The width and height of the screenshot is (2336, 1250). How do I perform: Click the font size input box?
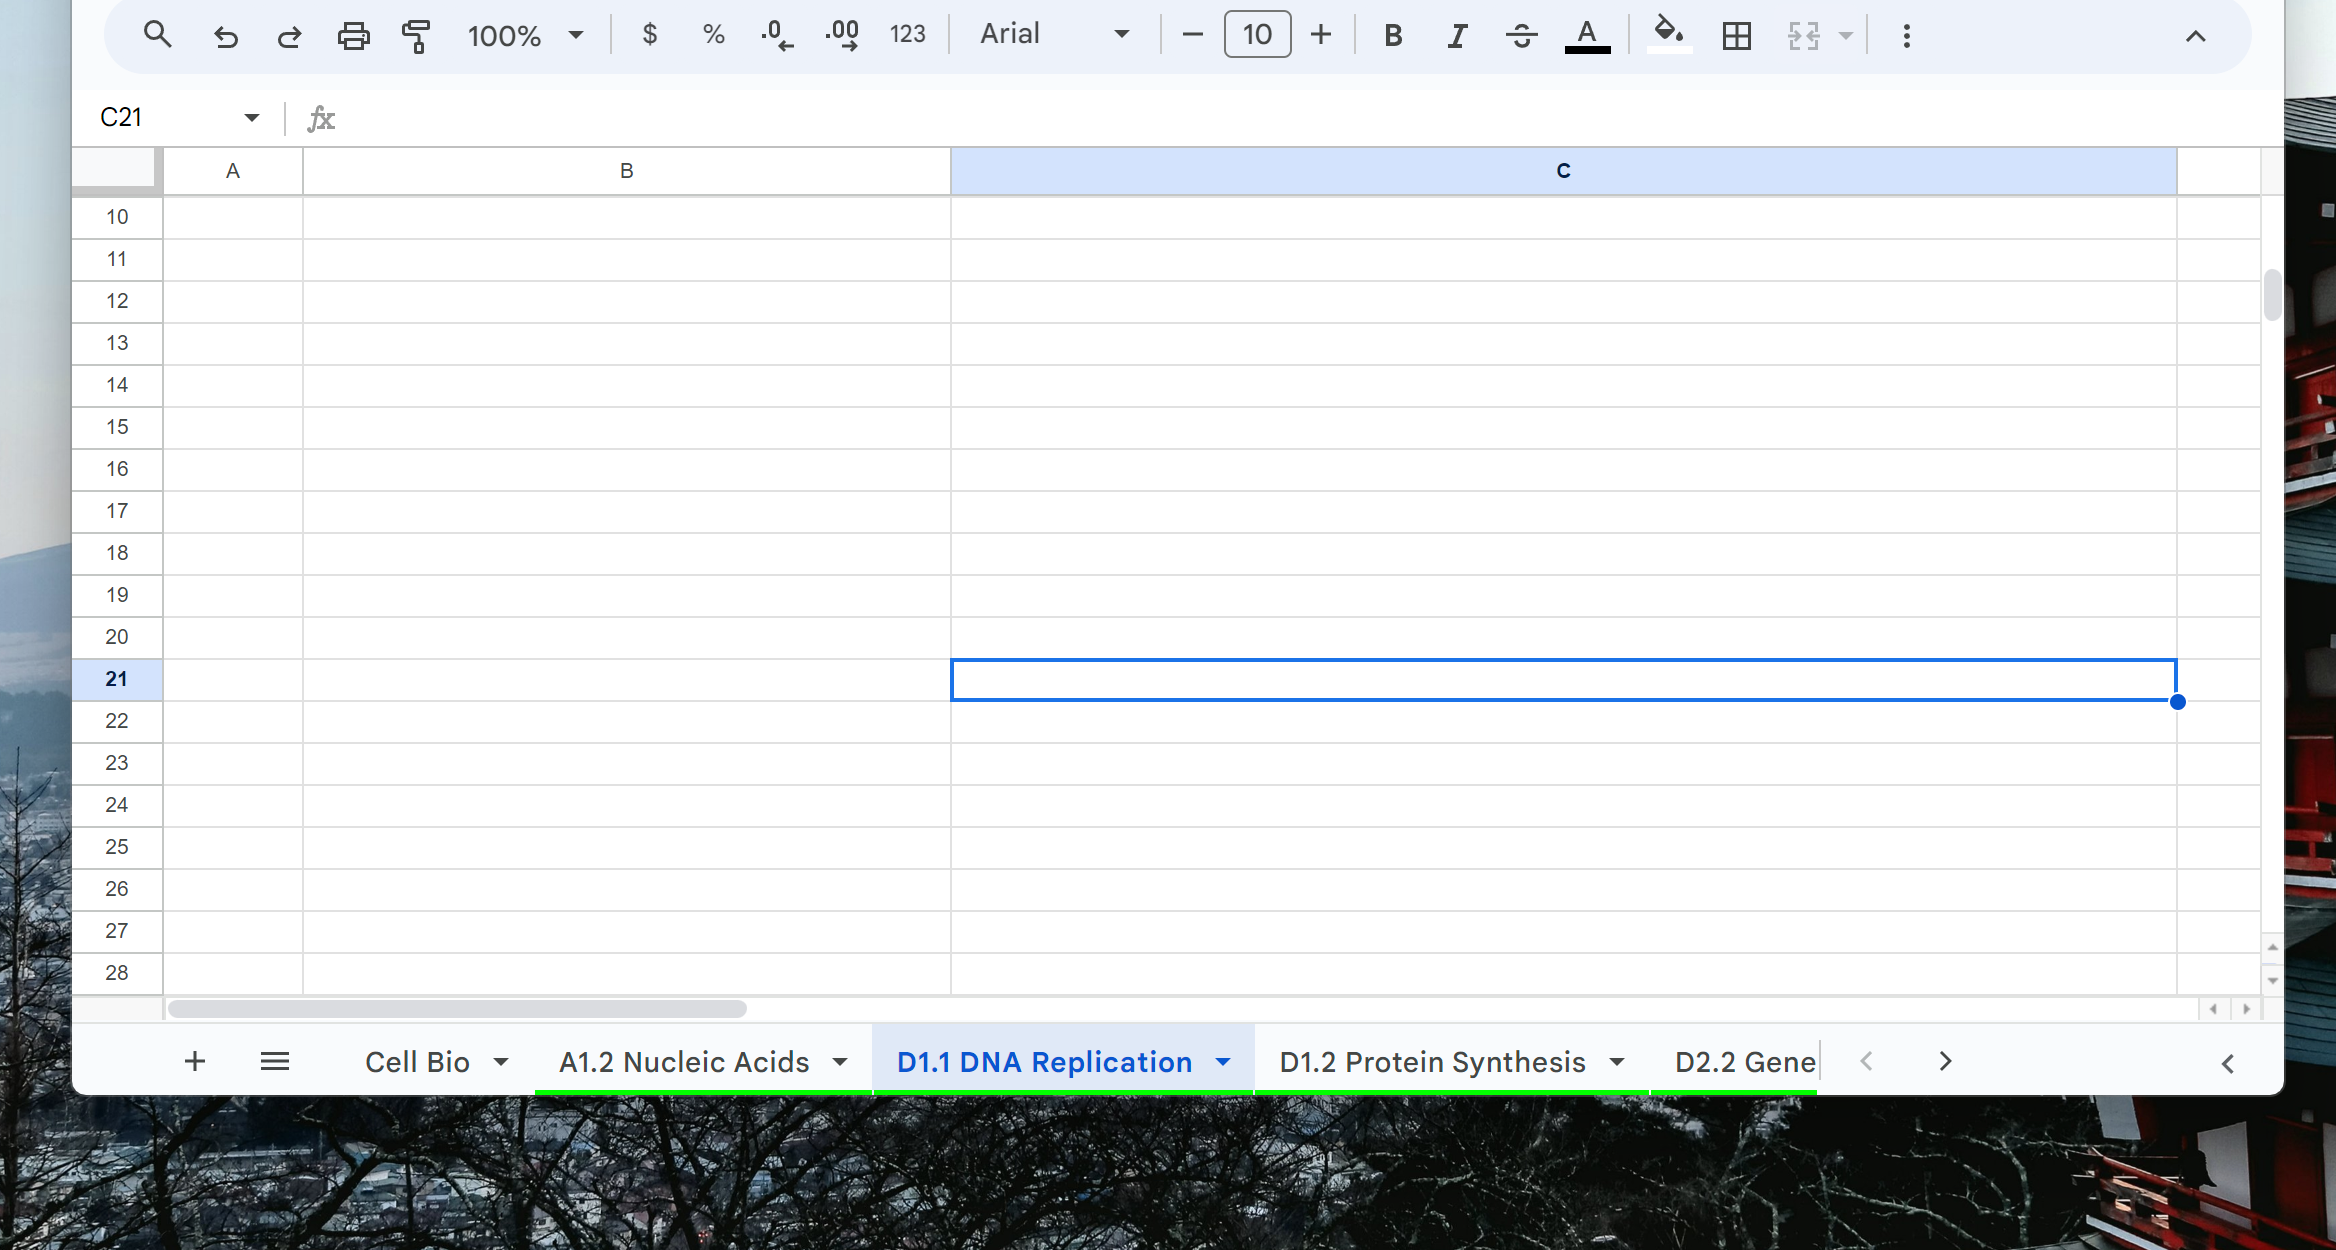coord(1257,35)
